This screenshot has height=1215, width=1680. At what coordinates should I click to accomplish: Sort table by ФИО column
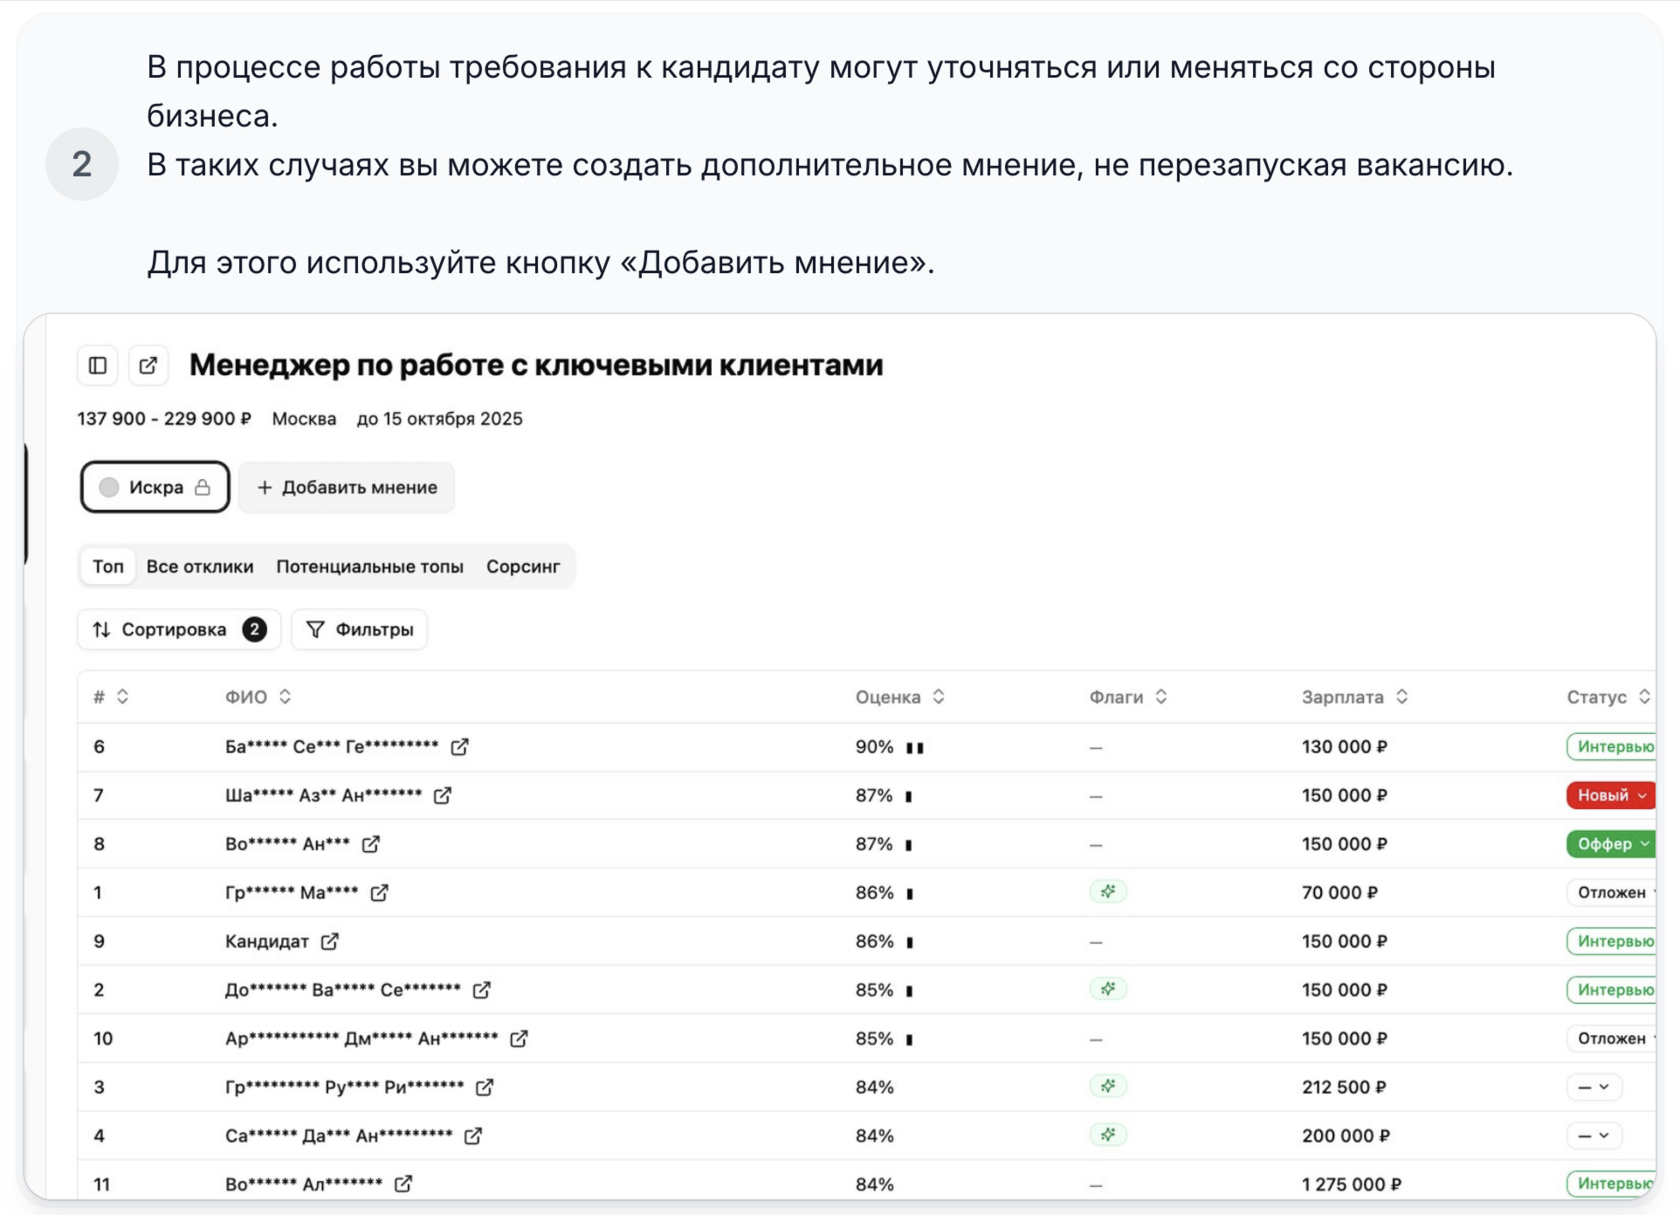tap(285, 697)
